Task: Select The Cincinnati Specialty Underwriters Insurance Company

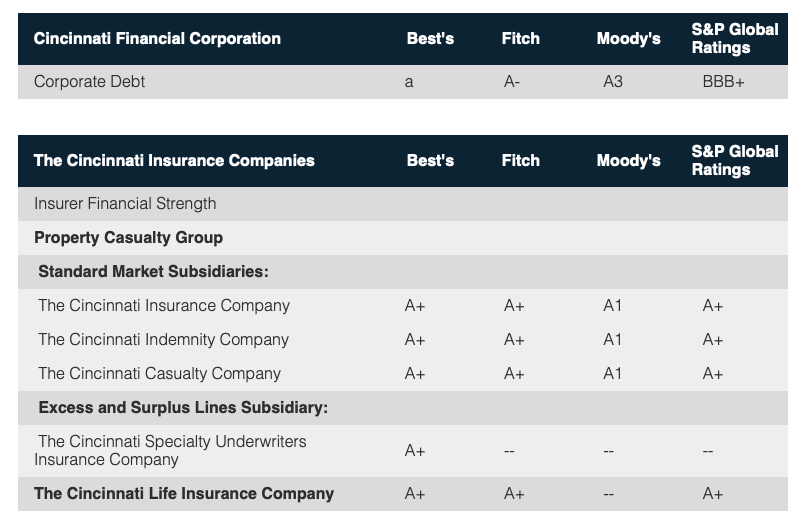Action: (171, 451)
